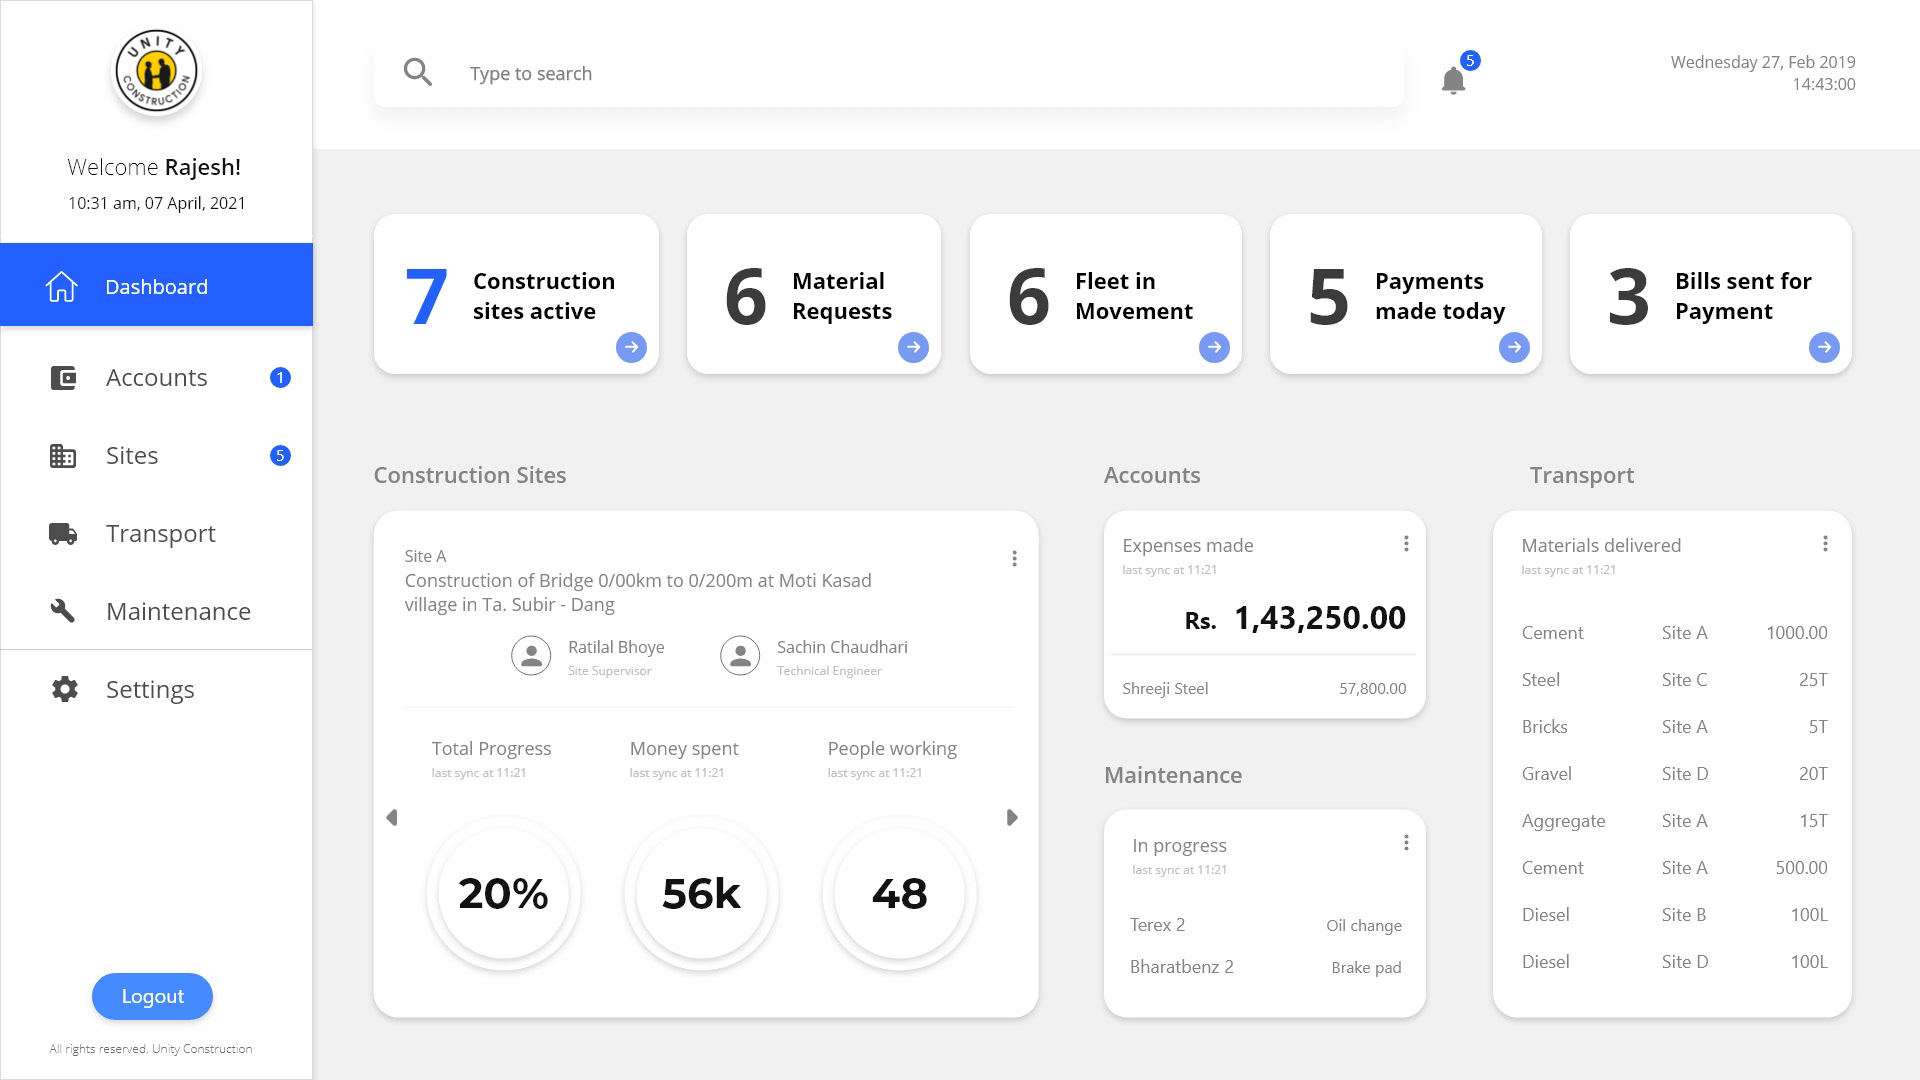Screen dimensions: 1920x1080
Task: Open Materials delivered three-dot menu
Action: (1825, 543)
